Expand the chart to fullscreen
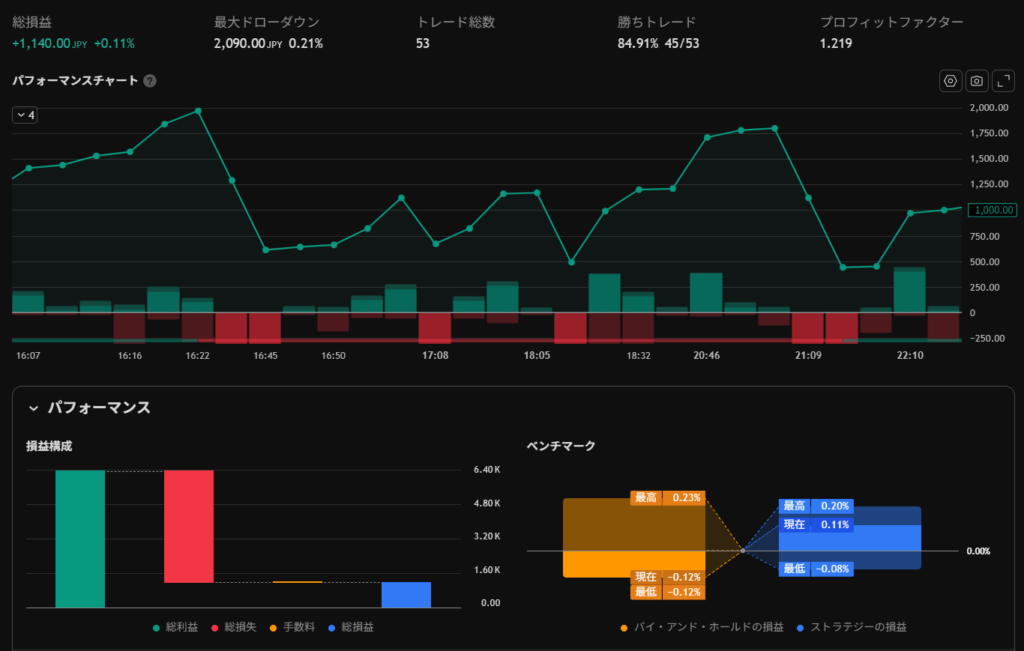The image size is (1024, 651). (1002, 81)
